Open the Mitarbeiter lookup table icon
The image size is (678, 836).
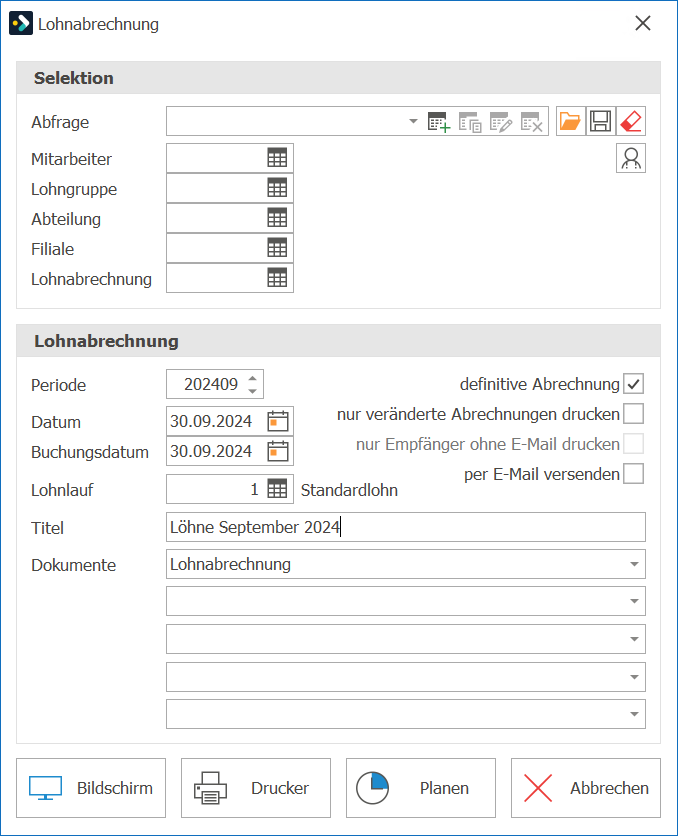coord(277,158)
